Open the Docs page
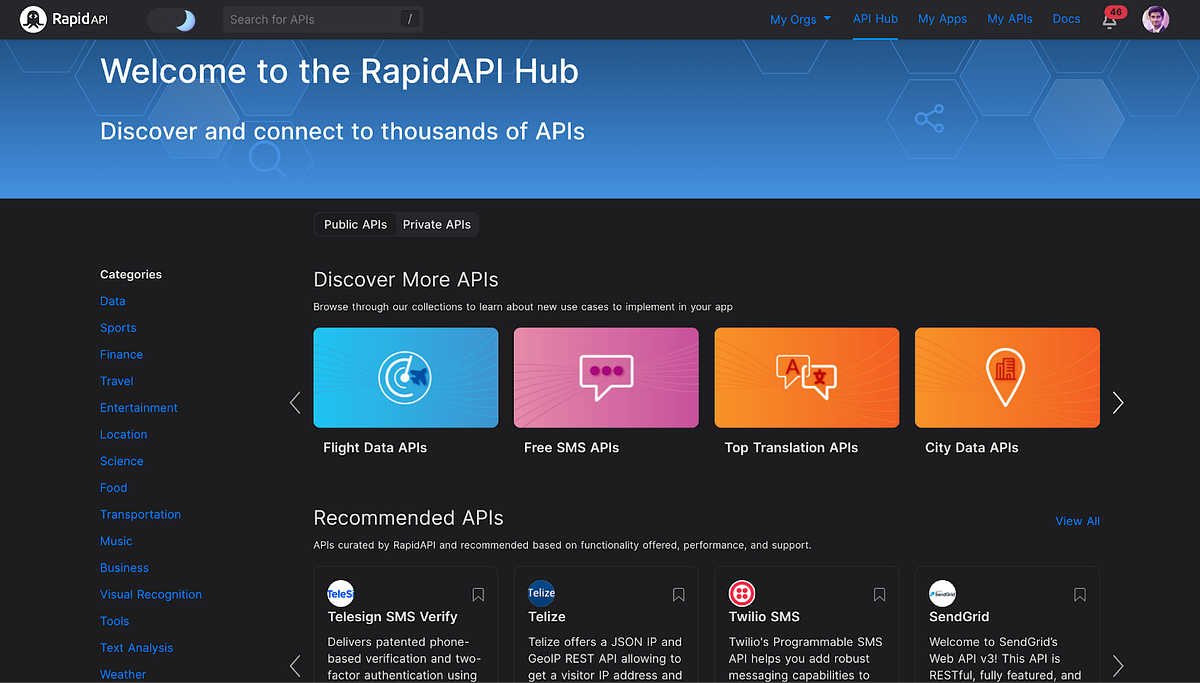Screen dimensions: 1200x683 tap(1066, 19)
